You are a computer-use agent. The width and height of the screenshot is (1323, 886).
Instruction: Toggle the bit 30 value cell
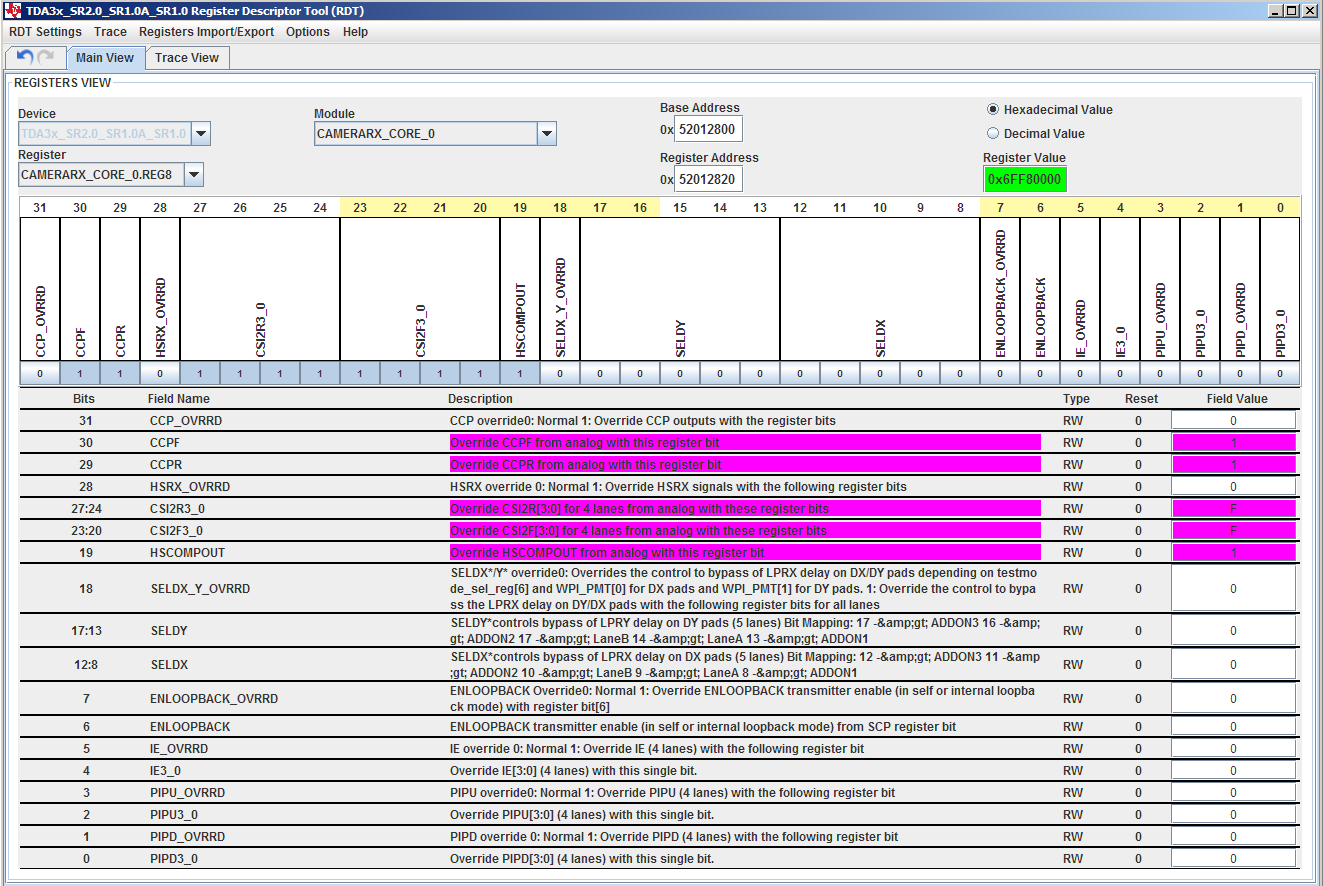(80, 374)
